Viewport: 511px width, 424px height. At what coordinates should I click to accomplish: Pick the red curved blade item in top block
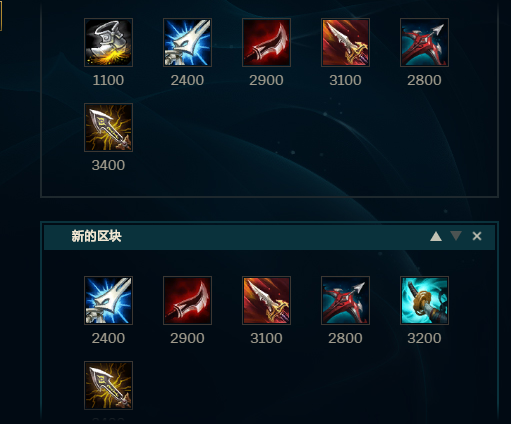pos(266,42)
